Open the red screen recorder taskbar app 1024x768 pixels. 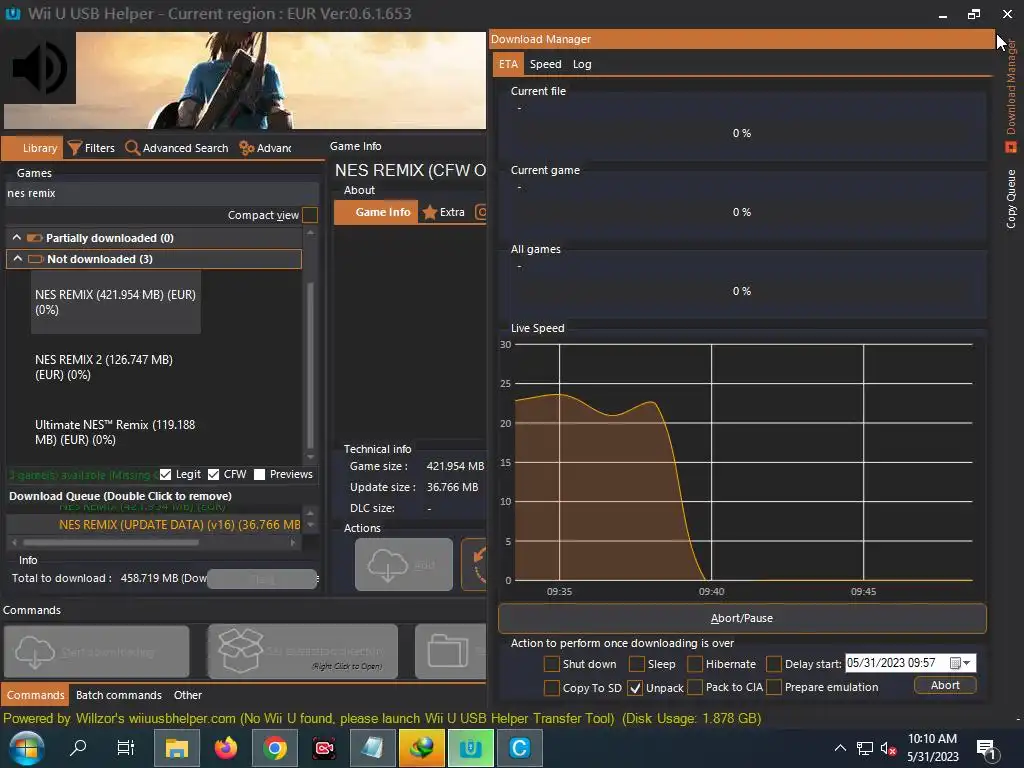324,748
